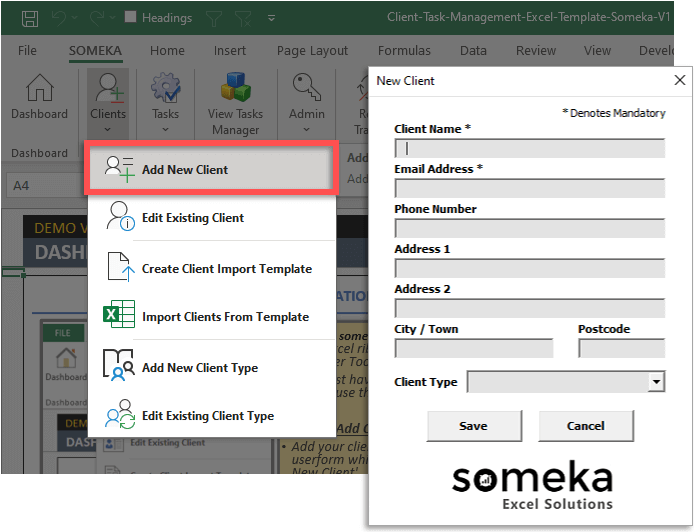The image size is (694, 532).
Task: Choose Edit Existing Client menu entry
Action: pos(211,218)
